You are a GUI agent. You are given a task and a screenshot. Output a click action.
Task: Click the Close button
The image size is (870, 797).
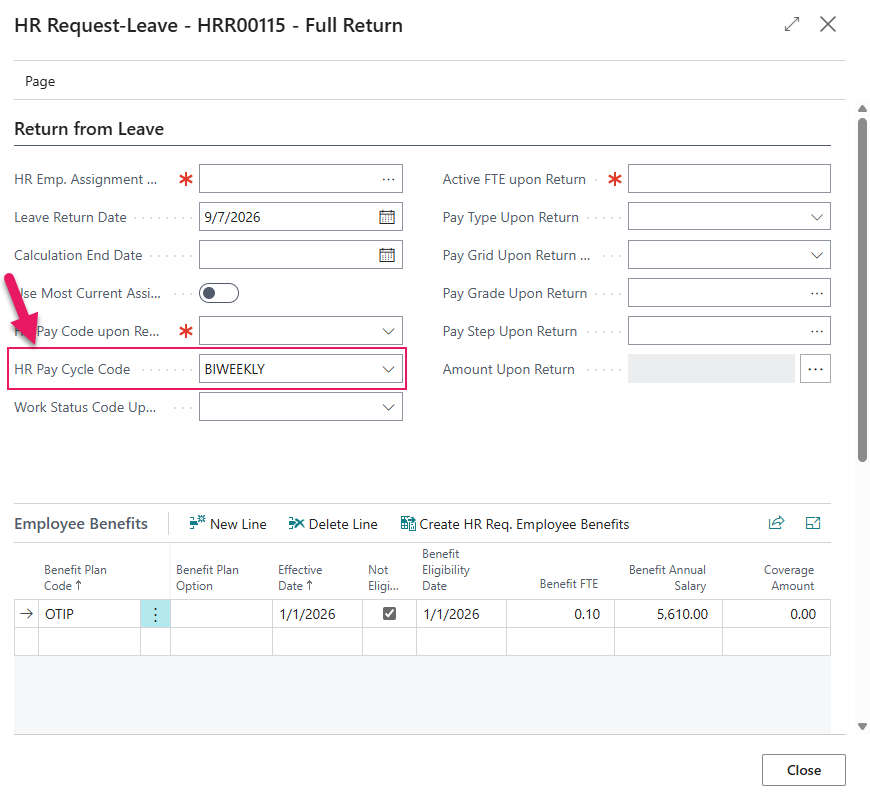pos(803,770)
